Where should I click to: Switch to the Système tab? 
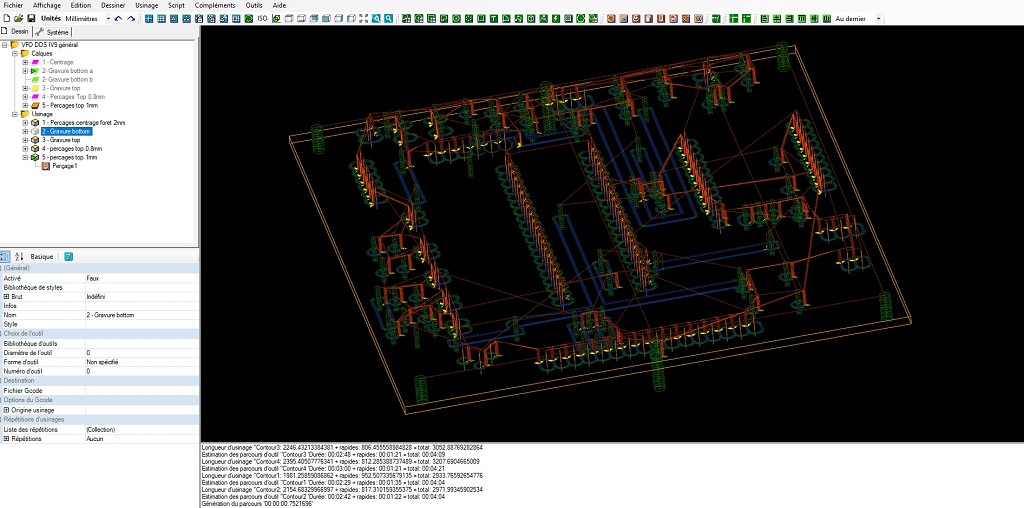pyautogui.click(x=53, y=32)
